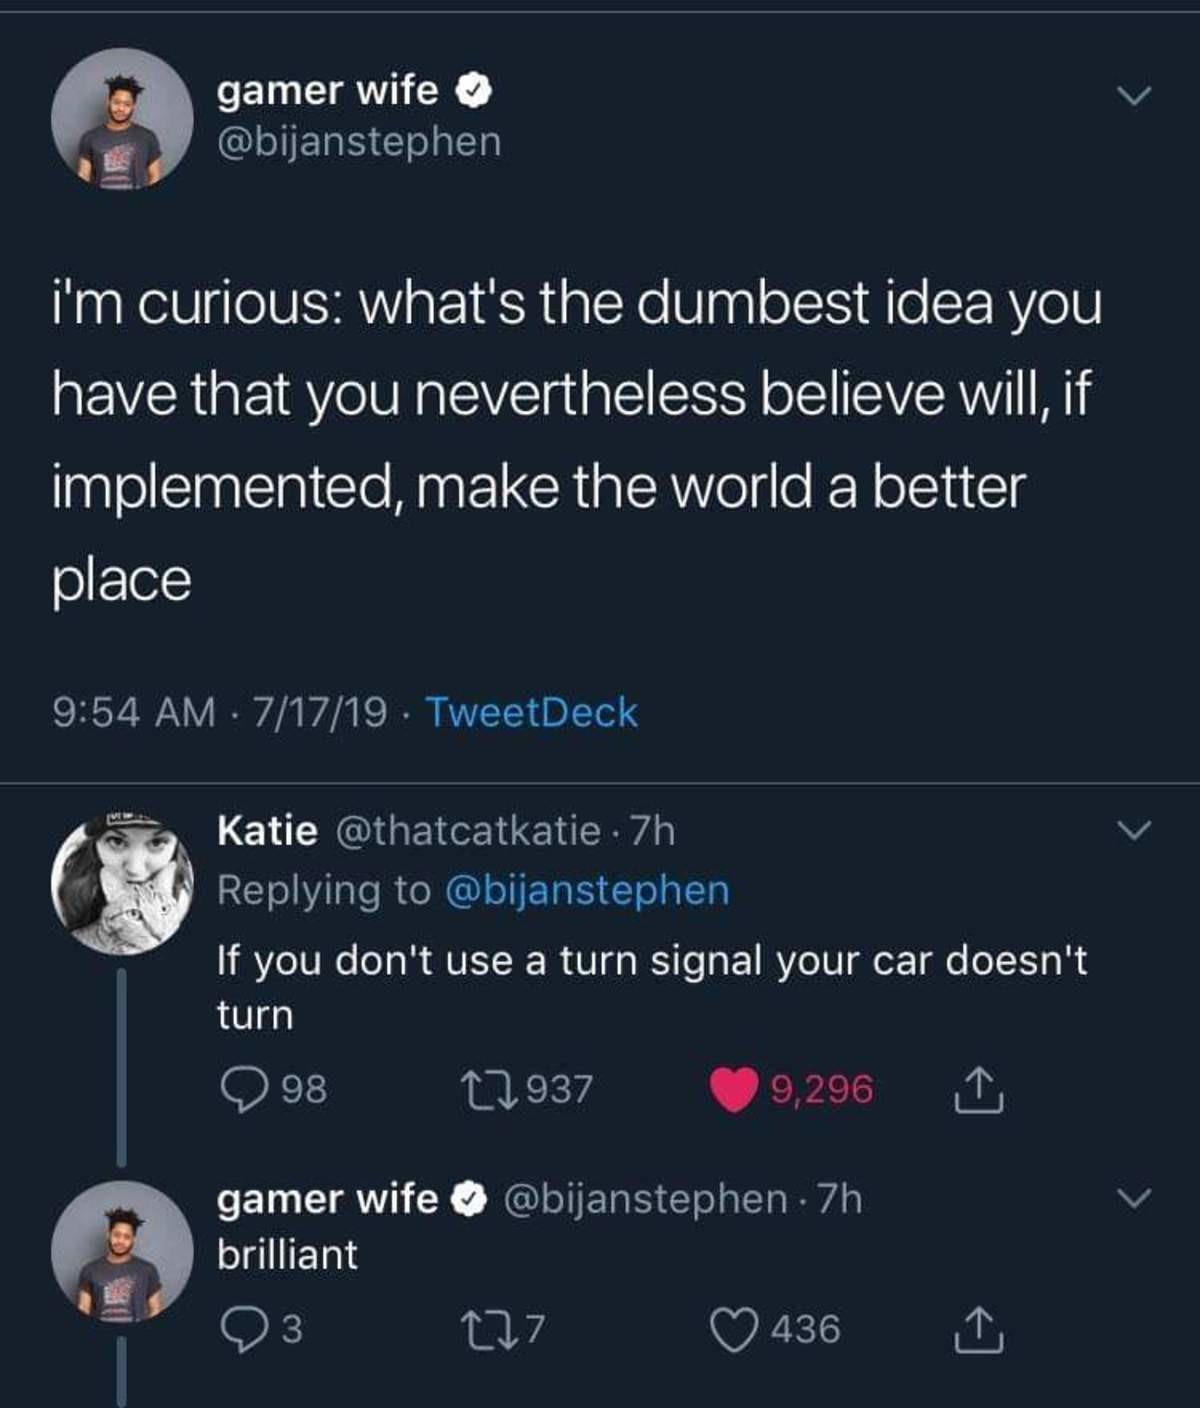Open chevron menu on Katie's reply
The image size is (1200, 1408).
pyautogui.click(x=1134, y=831)
